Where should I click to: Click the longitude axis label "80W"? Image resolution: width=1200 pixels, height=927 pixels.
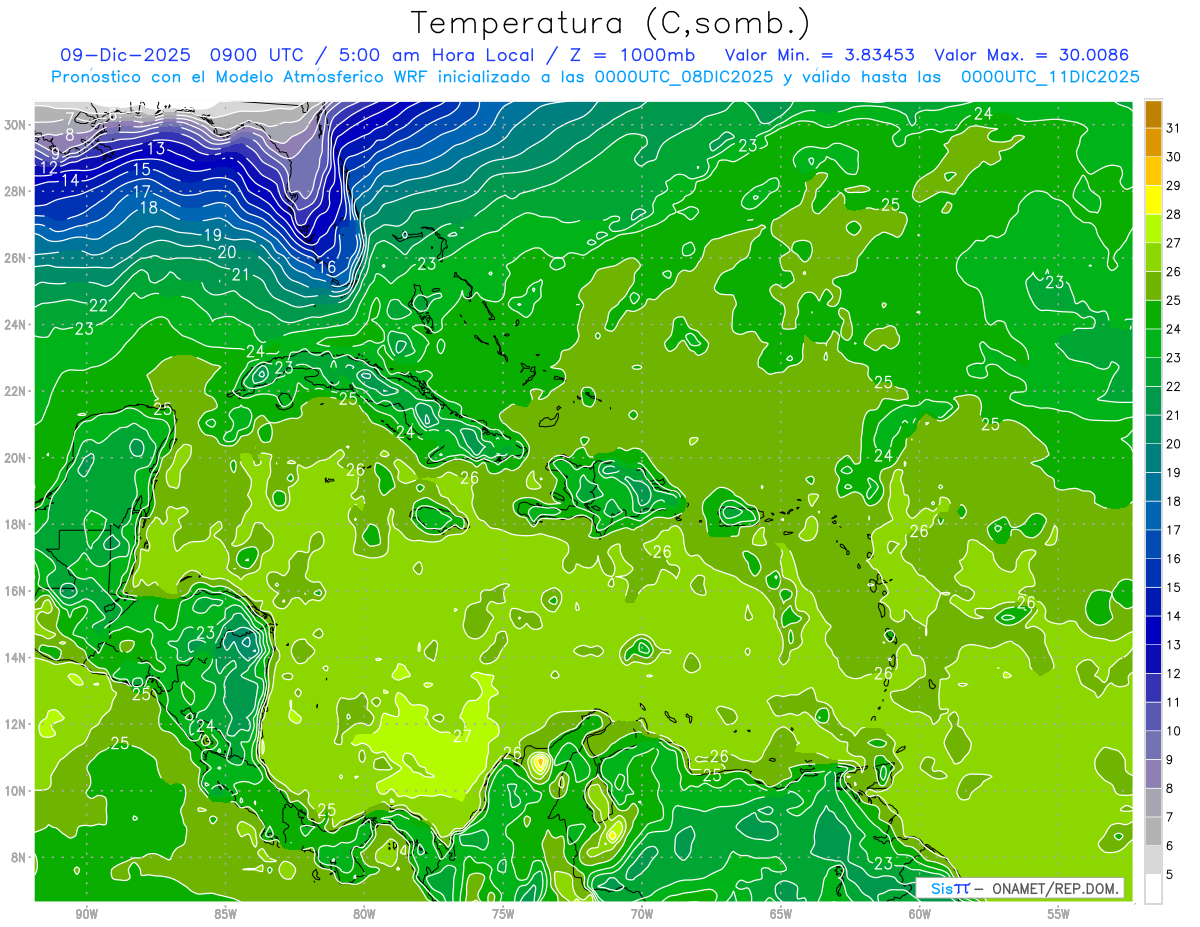click(x=364, y=915)
